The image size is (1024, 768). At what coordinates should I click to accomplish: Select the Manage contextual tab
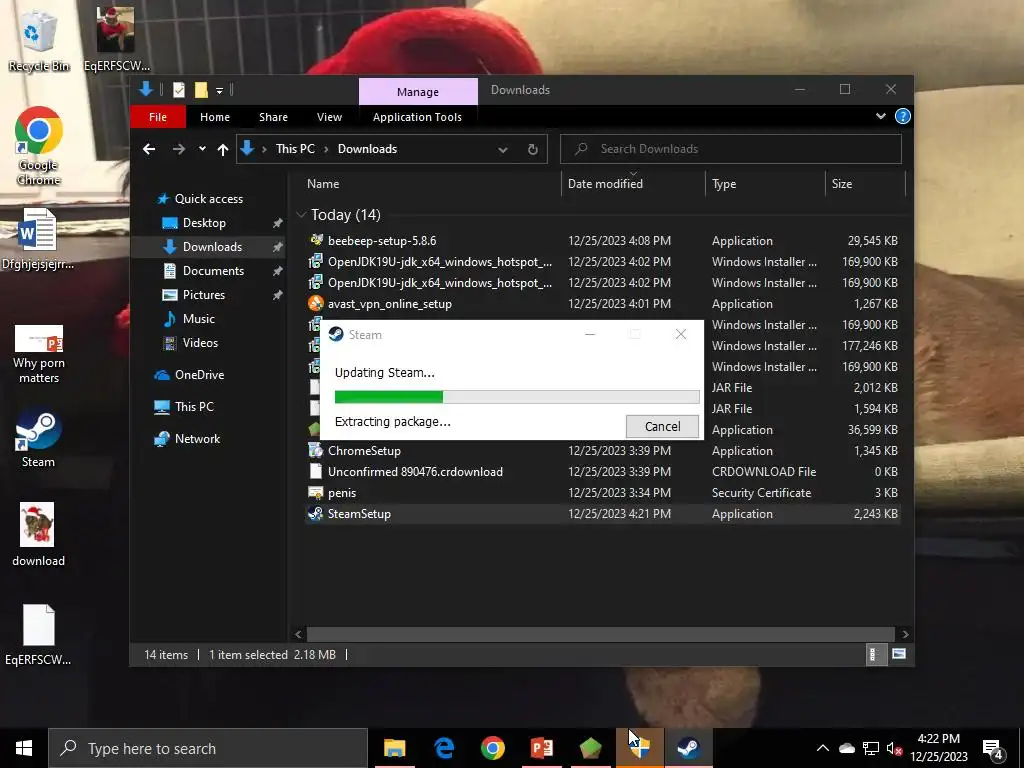[418, 91]
